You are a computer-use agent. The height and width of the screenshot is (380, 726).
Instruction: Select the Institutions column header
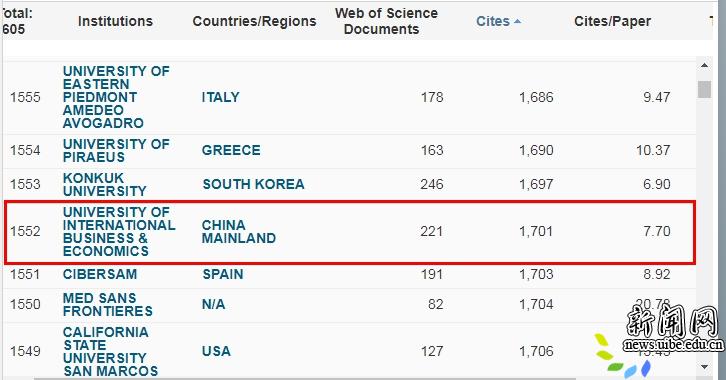[115, 21]
